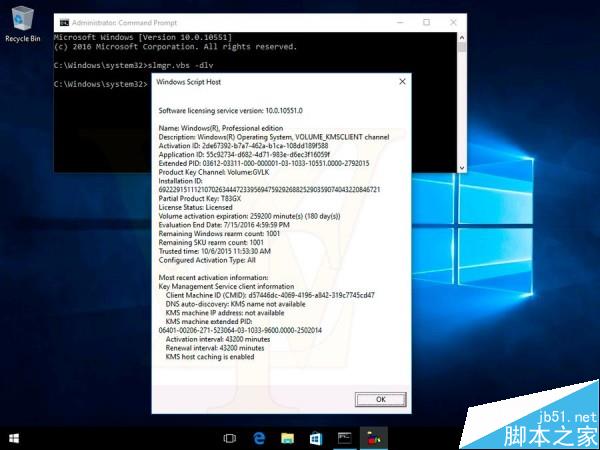Click 'Software licensing service version' line
Image resolution: width=600 pixels, height=450 pixels.
click(x=230, y=111)
